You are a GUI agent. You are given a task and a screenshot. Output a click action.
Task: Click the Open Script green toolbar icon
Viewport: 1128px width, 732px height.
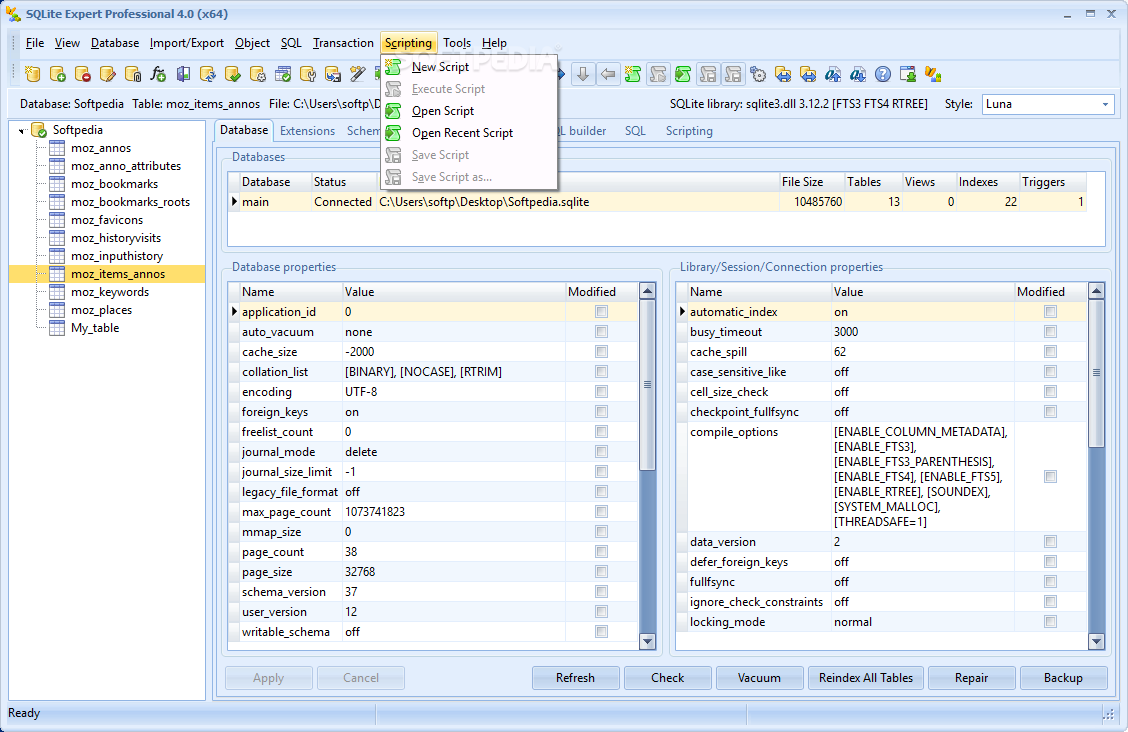[x=683, y=74]
